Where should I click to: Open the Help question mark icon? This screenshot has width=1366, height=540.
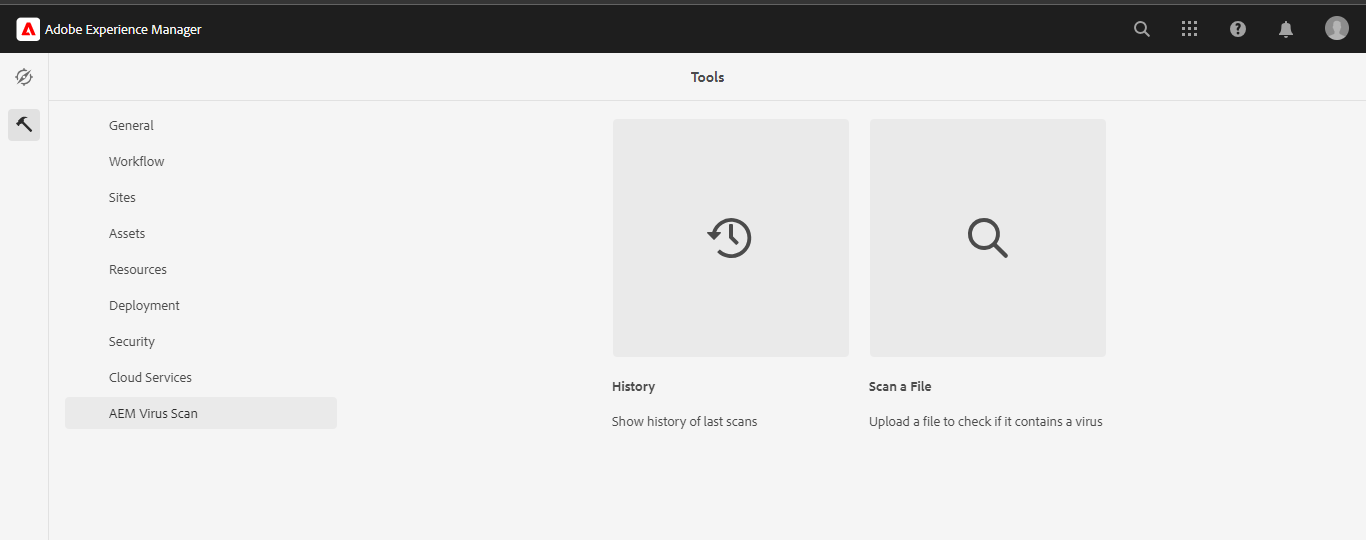[x=1238, y=29]
